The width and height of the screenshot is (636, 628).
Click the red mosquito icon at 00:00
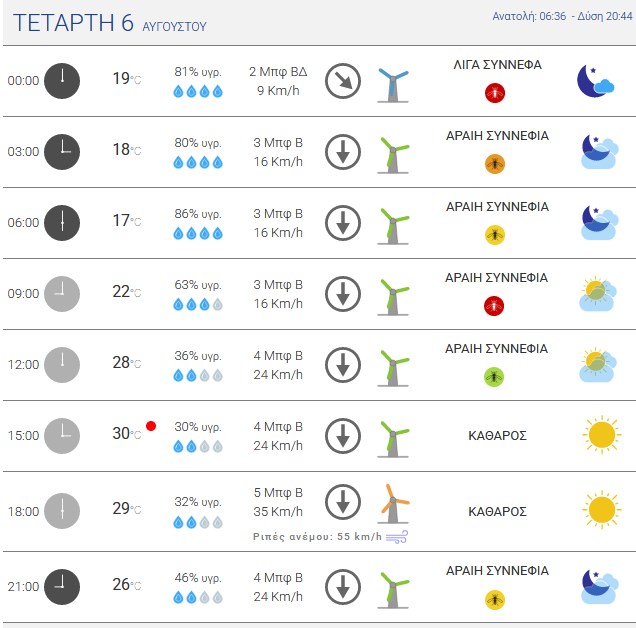click(495, 93)
